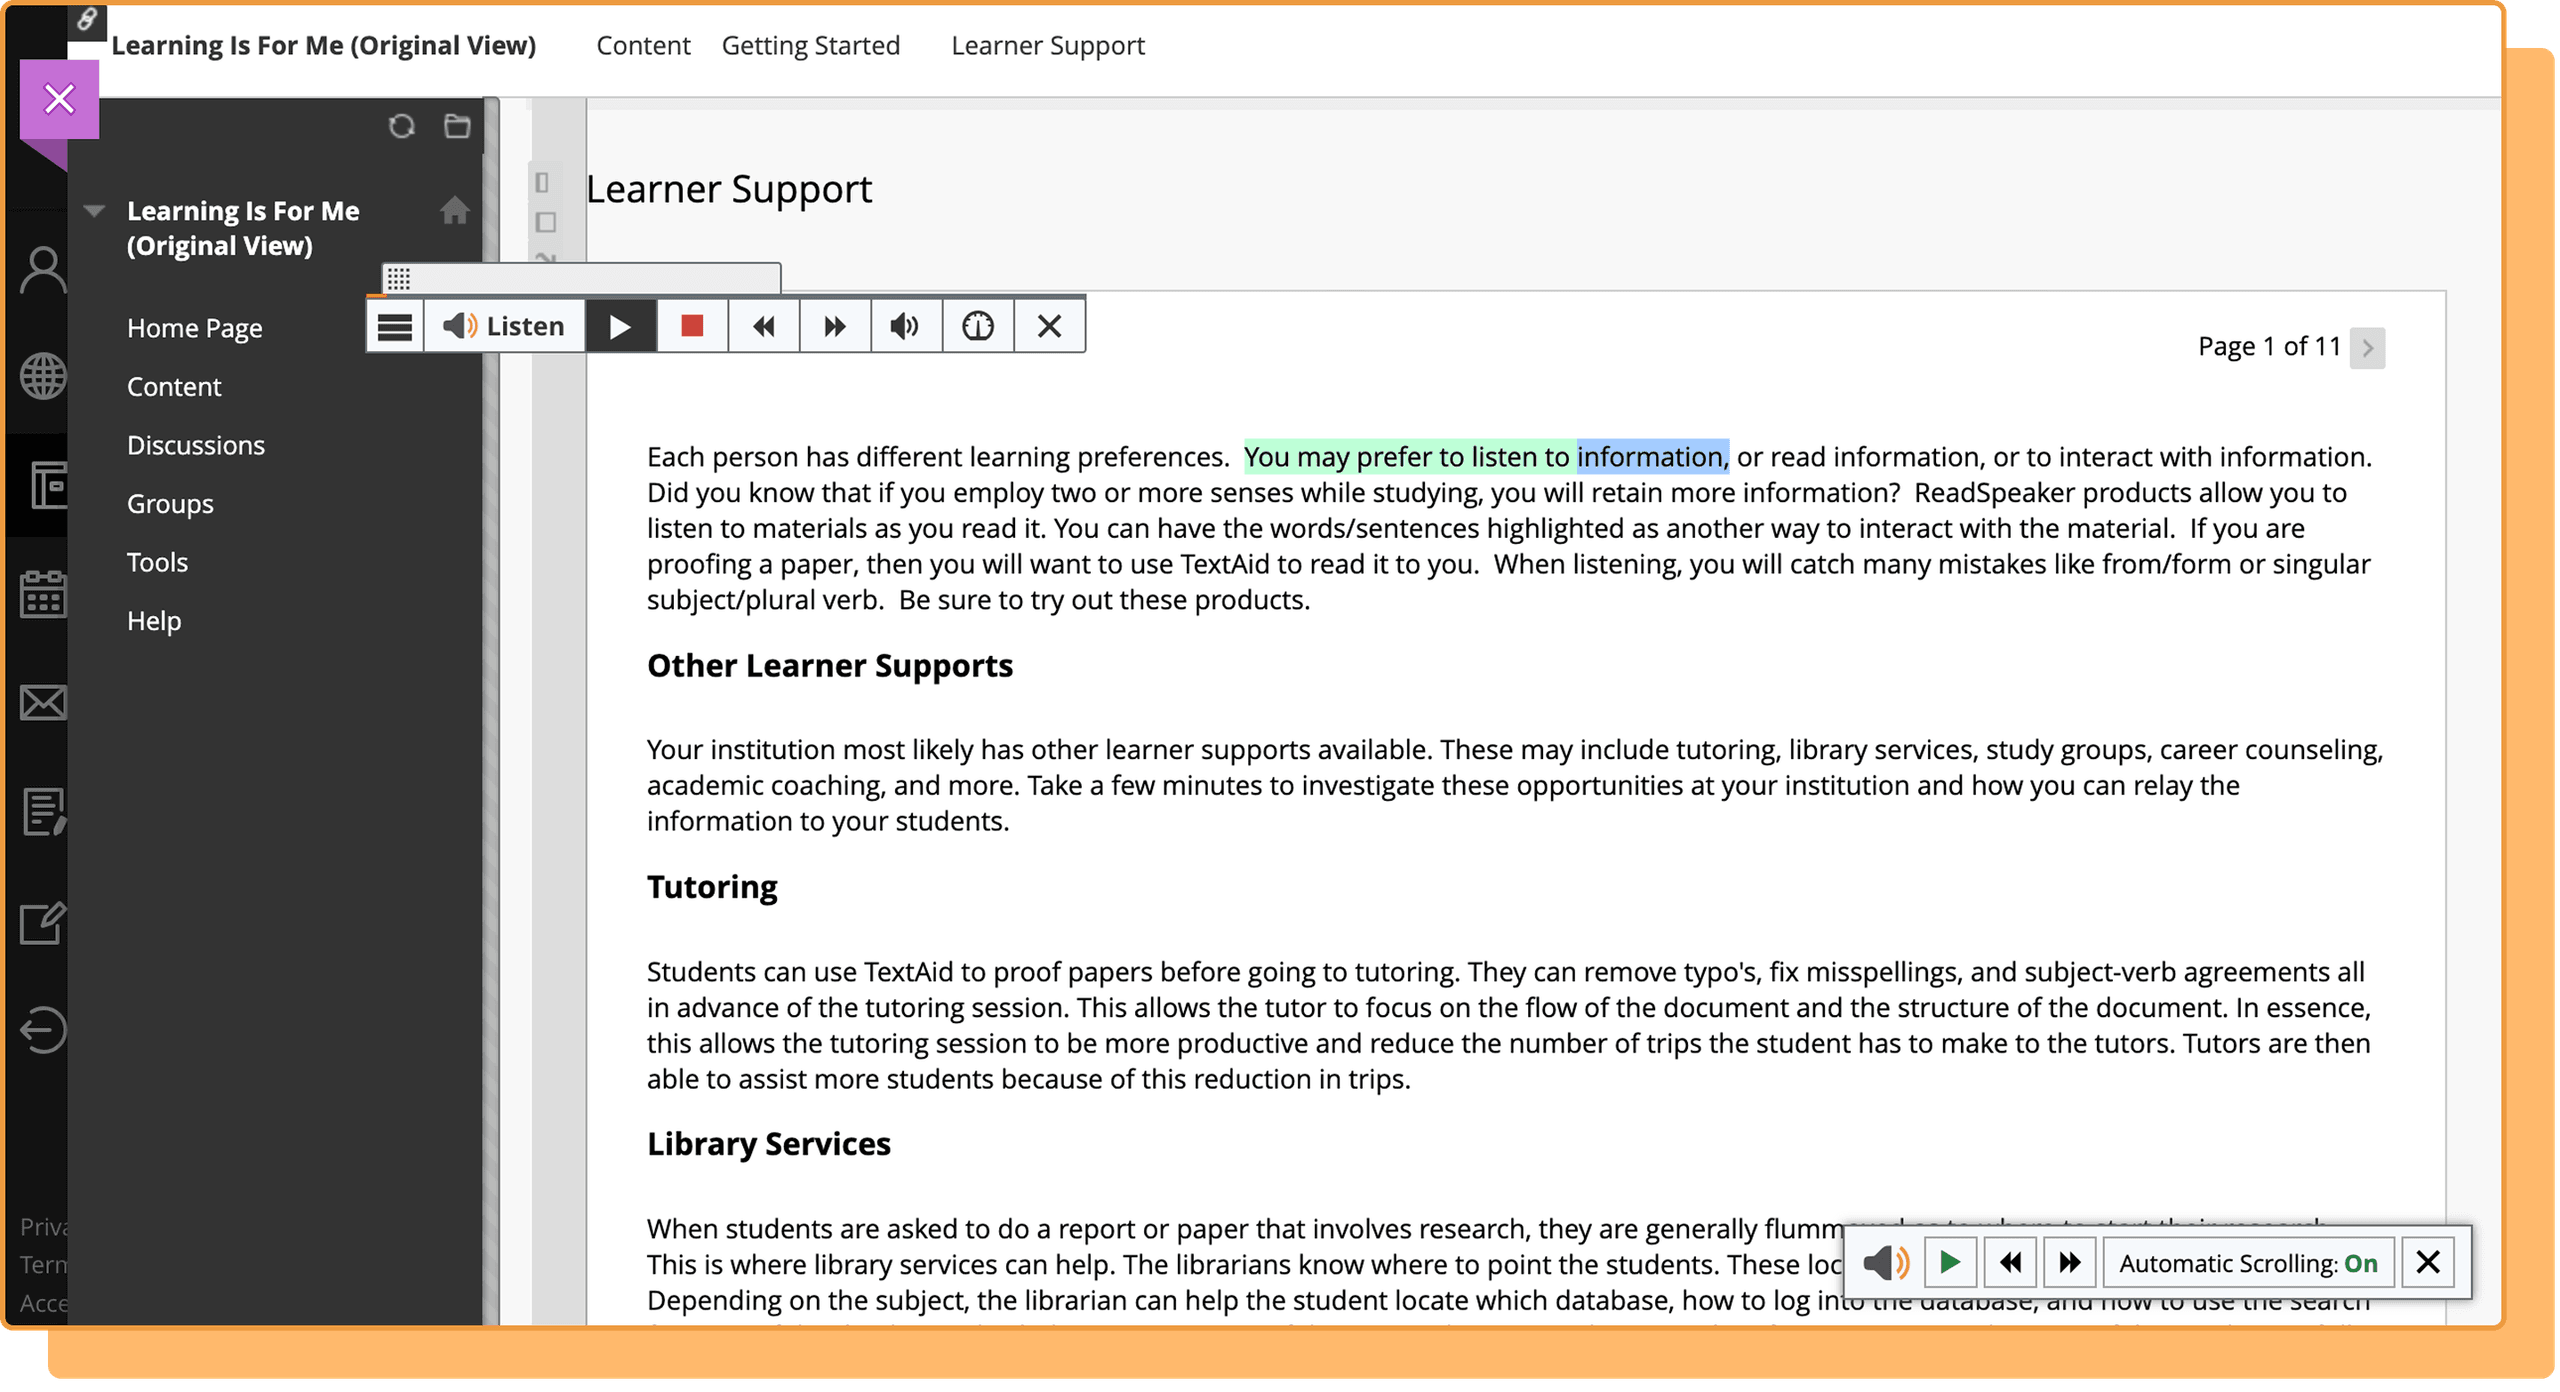Open Content in the breadcrumb bar
This screenshot has width=2560, height=1392.
[x=643, y=45]
